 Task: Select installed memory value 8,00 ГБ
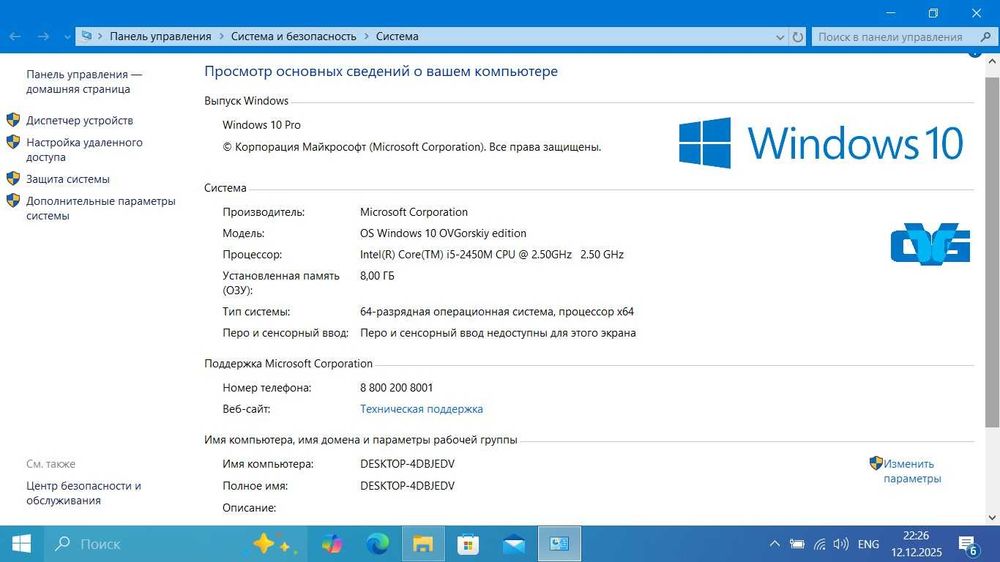(377, 276)
